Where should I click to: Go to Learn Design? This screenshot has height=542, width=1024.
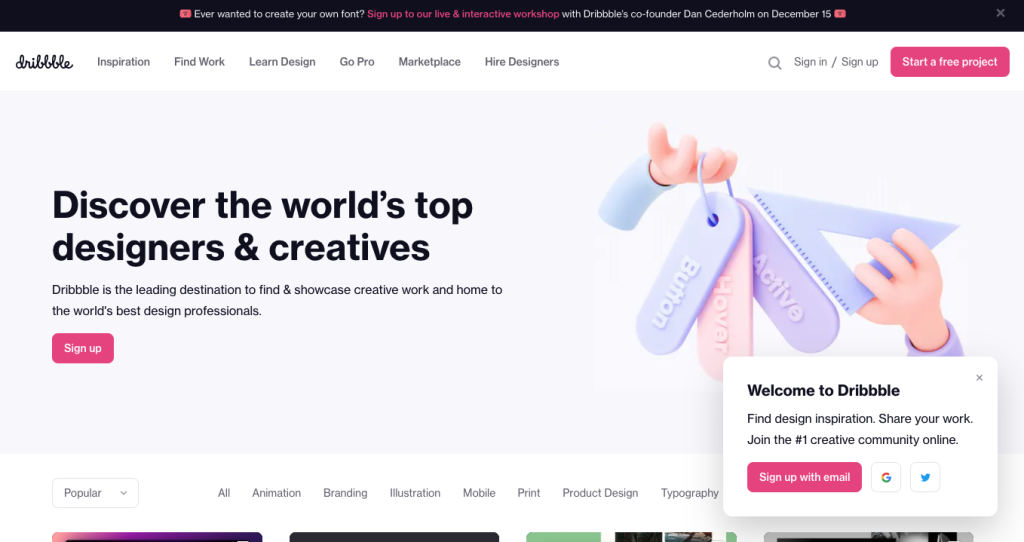tap(282, 62)
